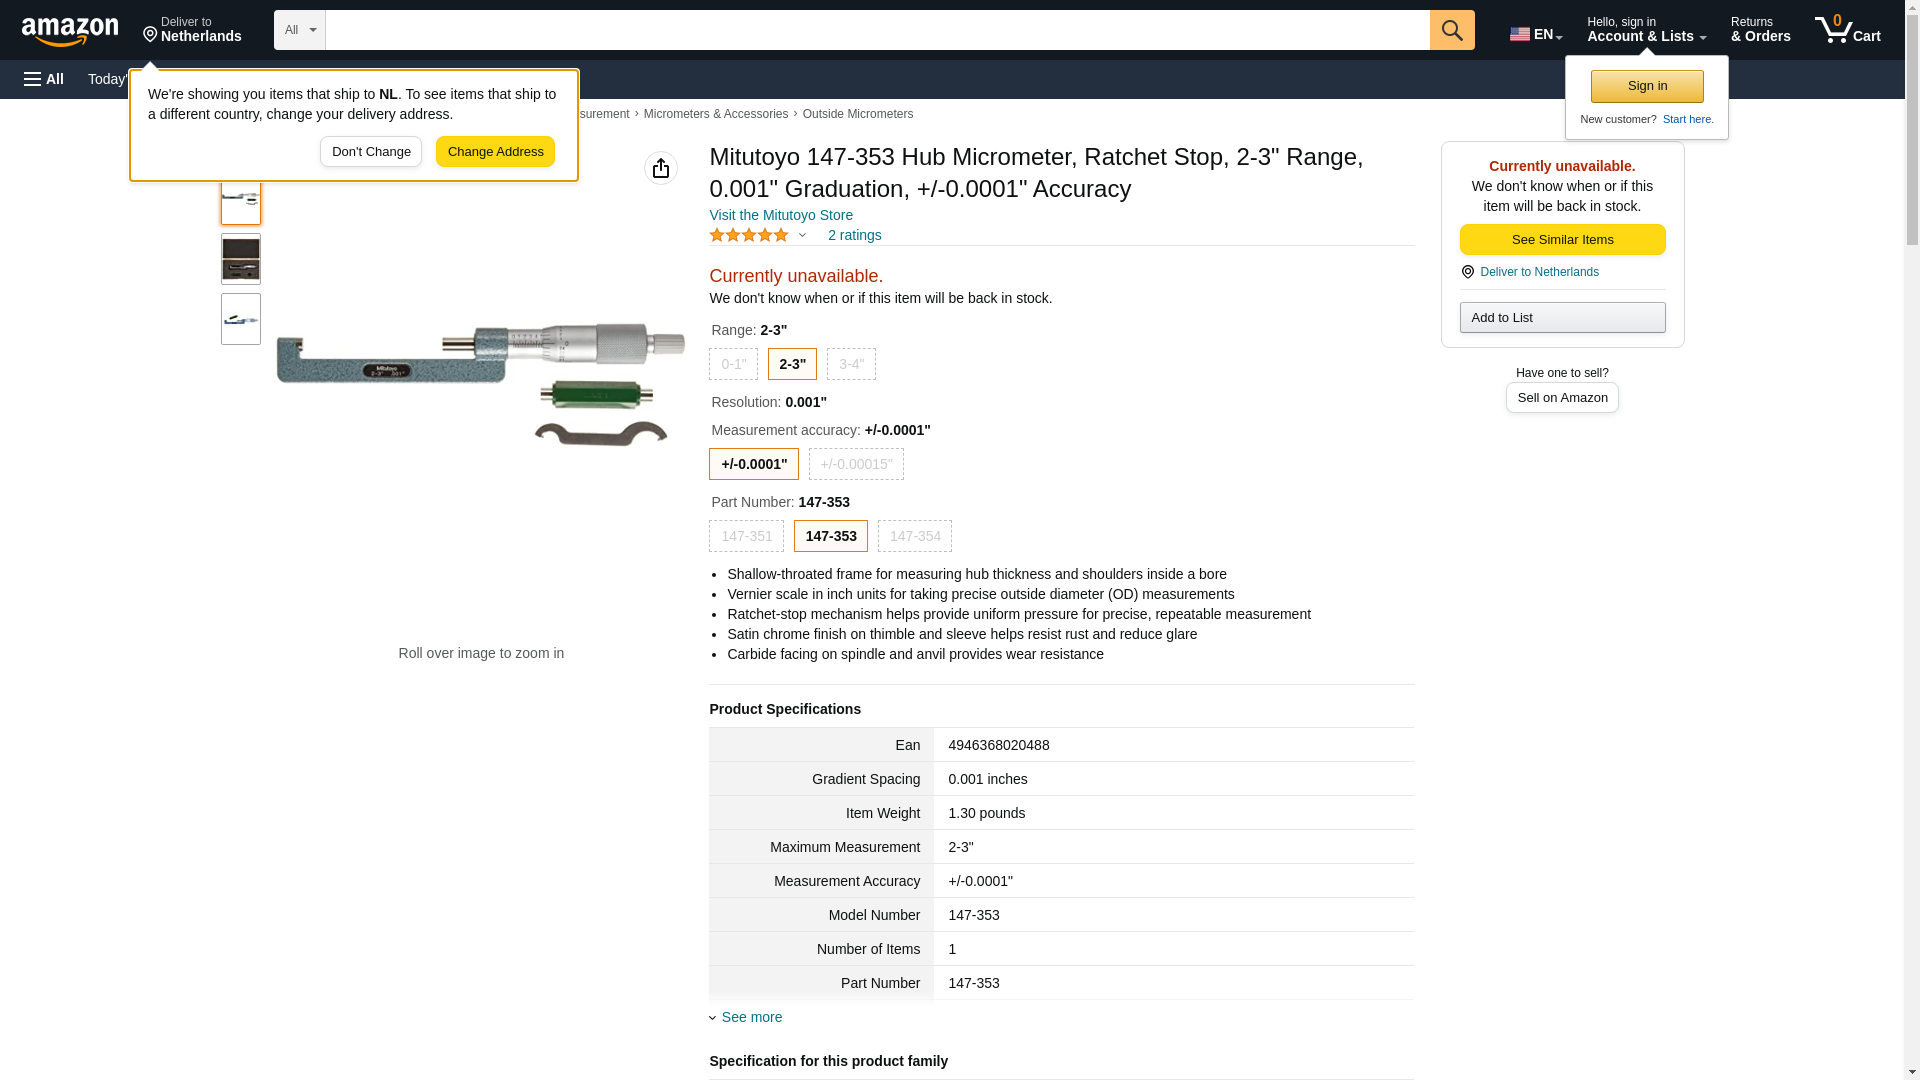
Task: Click the Amazon search input field
Action: point(876,30)
